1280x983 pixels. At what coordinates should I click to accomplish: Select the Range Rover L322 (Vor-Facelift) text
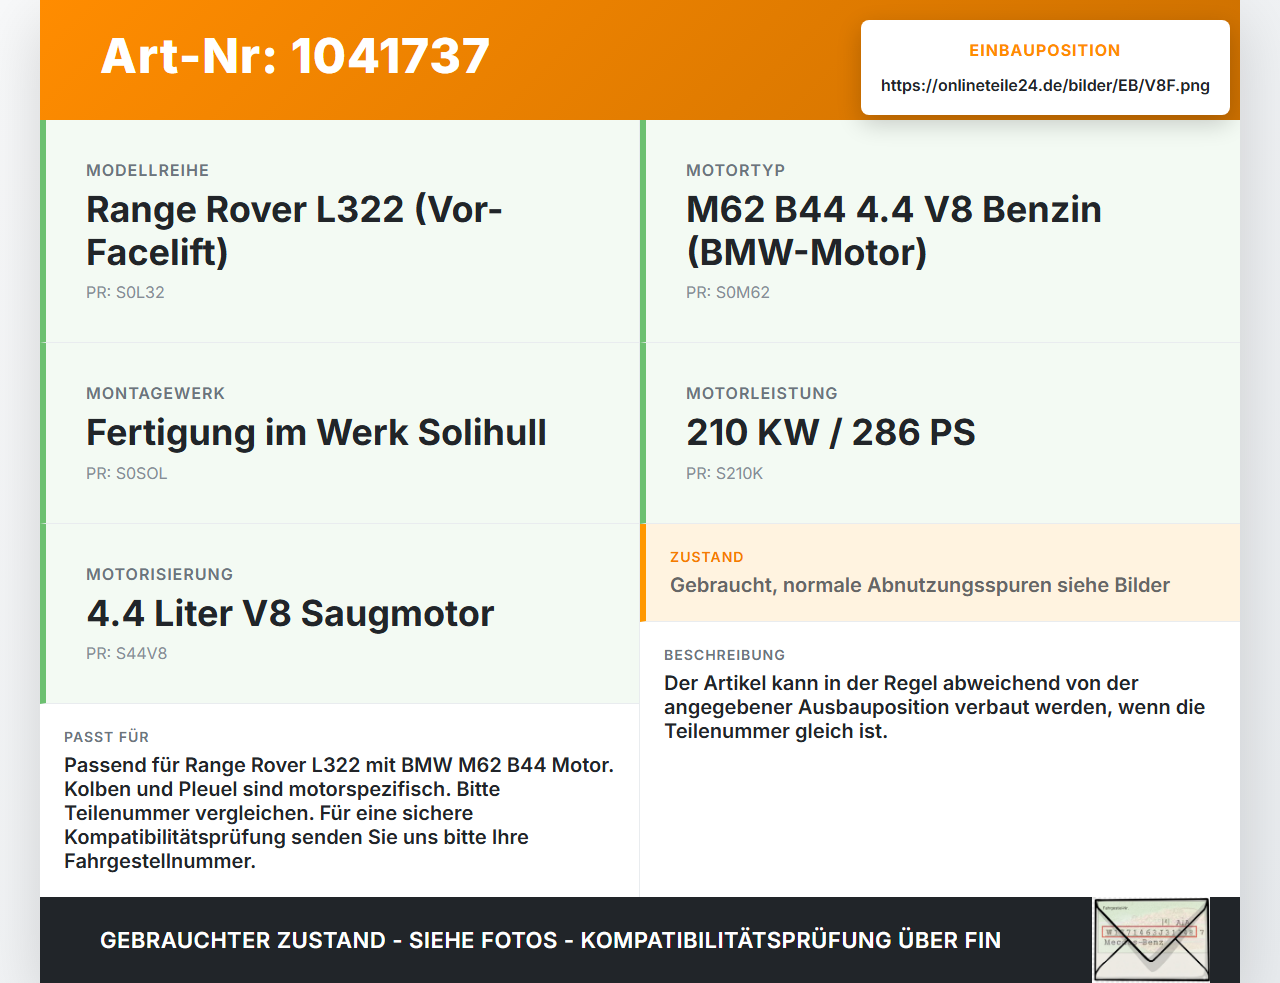(294, 230)
